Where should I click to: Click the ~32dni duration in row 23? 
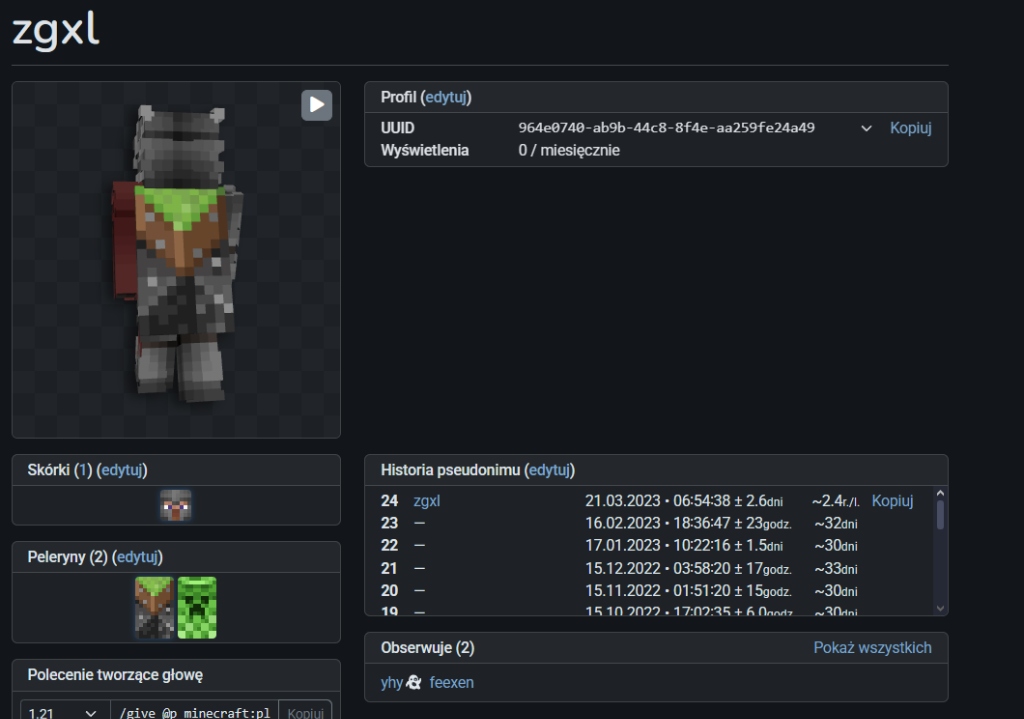click(x=836, y=523)
